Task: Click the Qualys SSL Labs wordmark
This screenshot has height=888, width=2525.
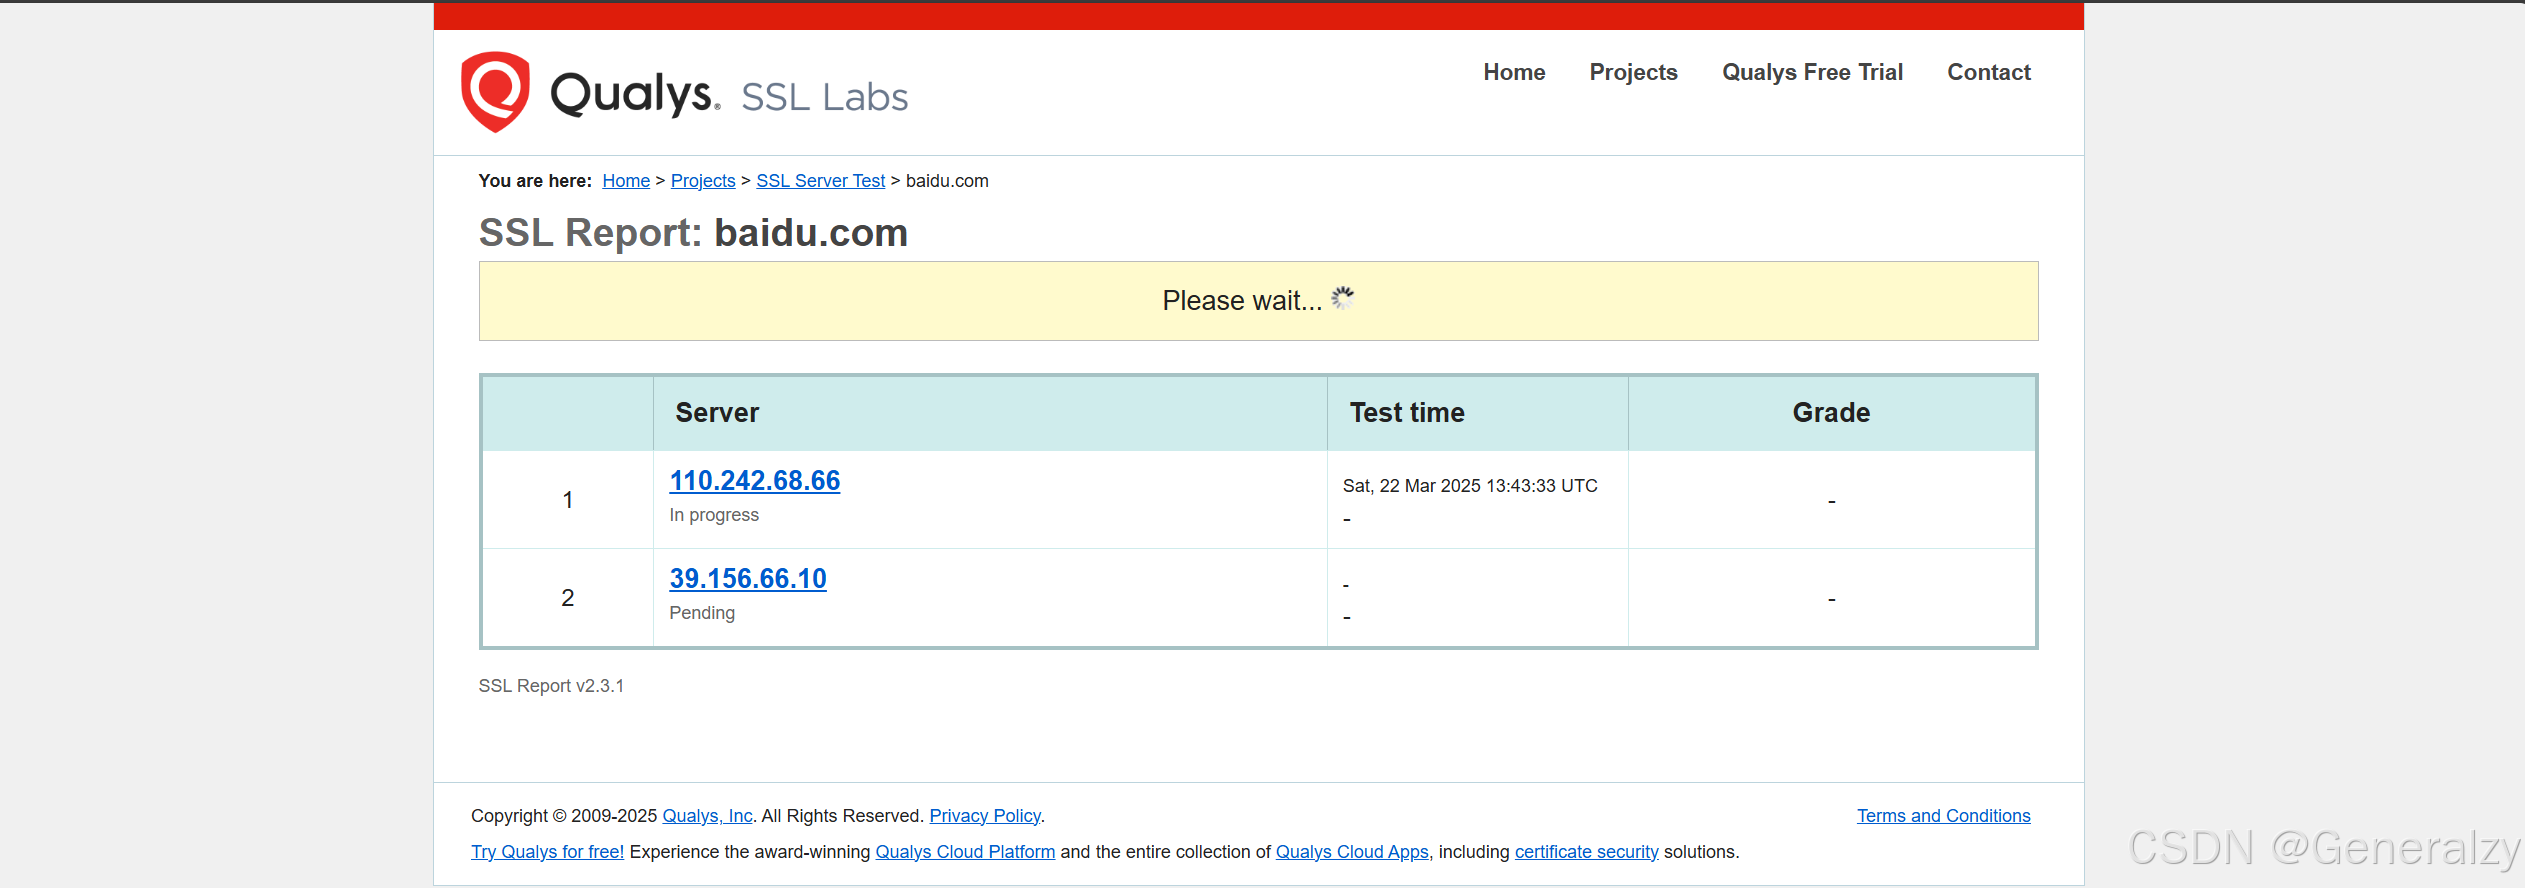Action: click(729, 95)
